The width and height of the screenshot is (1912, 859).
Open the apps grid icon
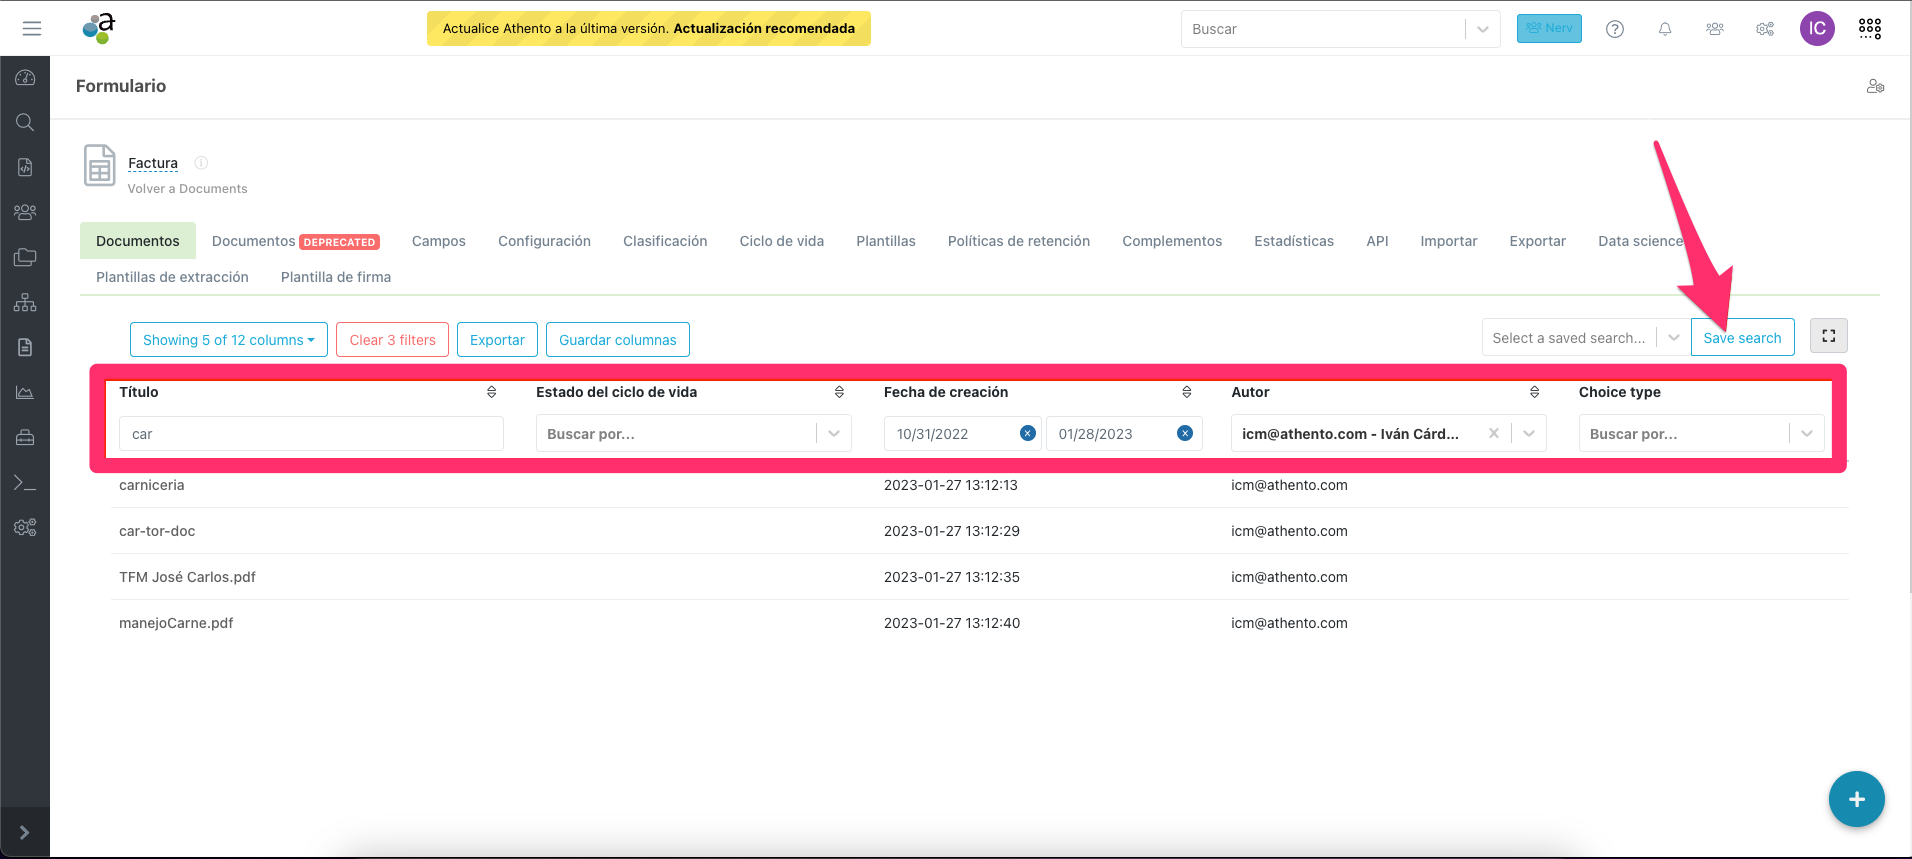1870,29
